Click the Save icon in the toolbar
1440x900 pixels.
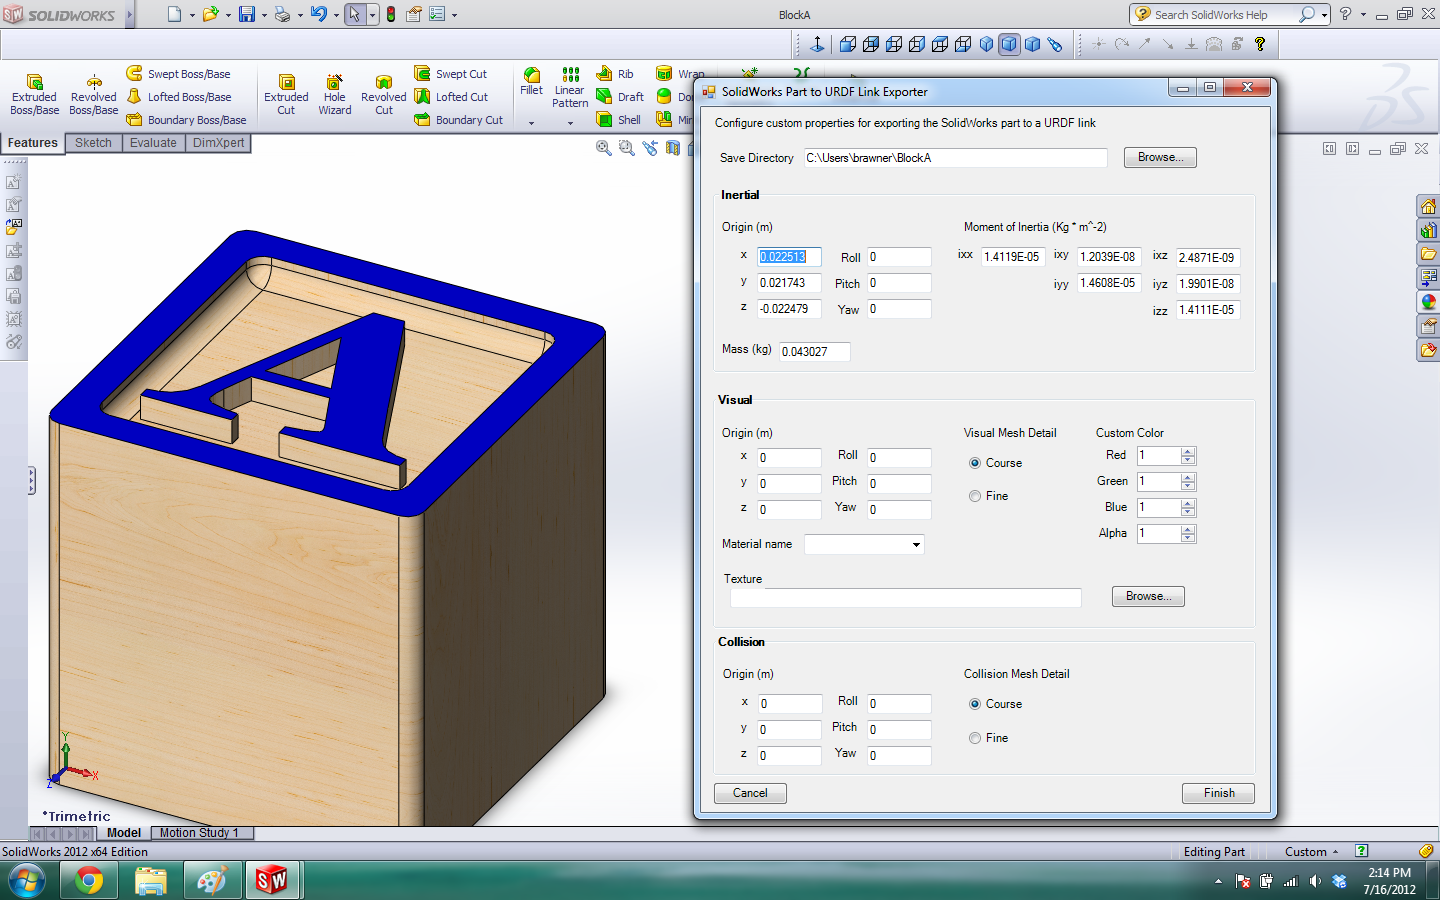(x=246, y=14)
